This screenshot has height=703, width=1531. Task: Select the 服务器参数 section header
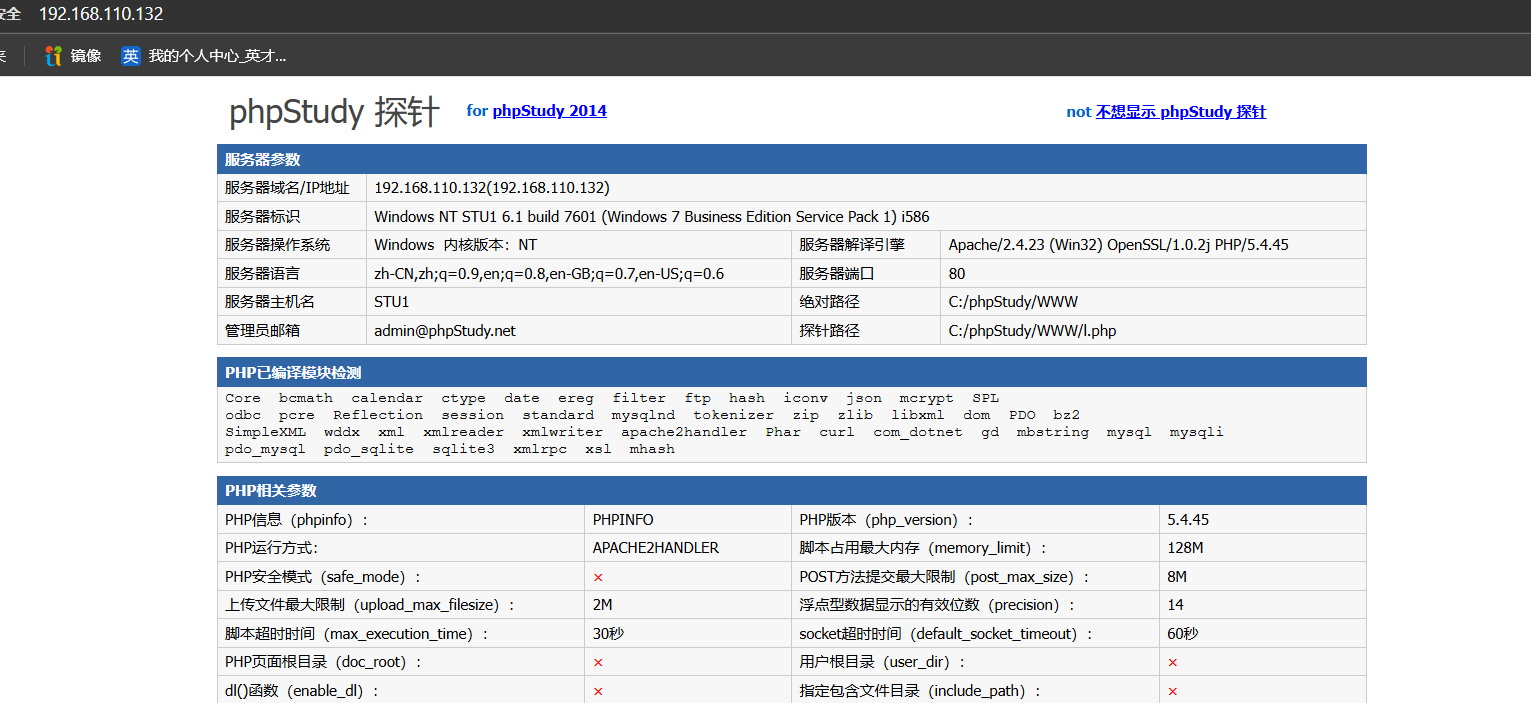(792, 159)
